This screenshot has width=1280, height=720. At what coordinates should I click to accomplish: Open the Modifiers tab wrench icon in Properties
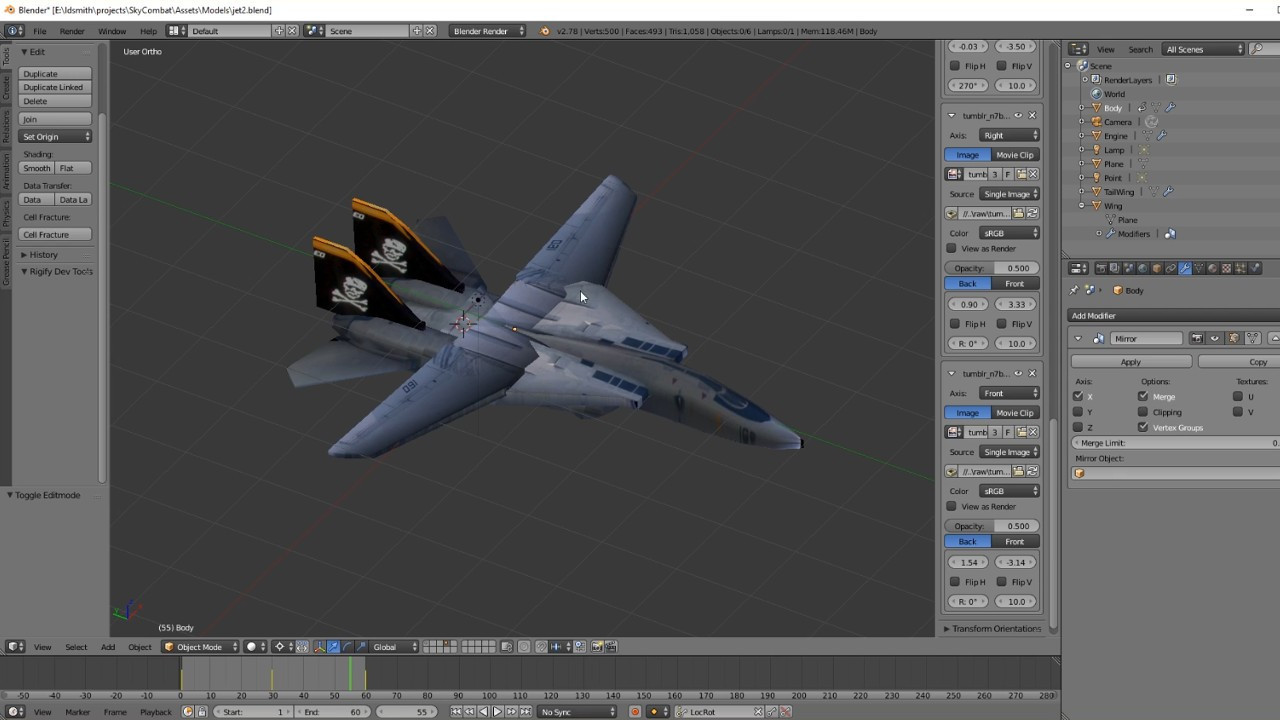point(1185,268)
